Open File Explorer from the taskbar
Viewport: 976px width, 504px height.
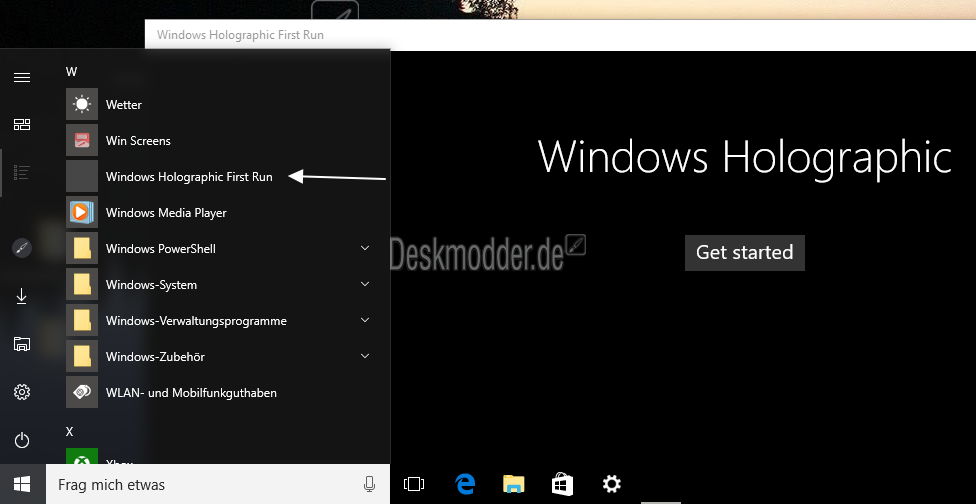pos(514,484)
